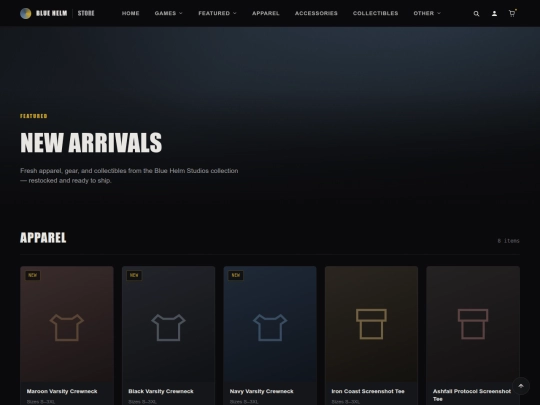Screen dimensions: 540x405
Task: Open the Accessories menu item
Action: (316, 13)
